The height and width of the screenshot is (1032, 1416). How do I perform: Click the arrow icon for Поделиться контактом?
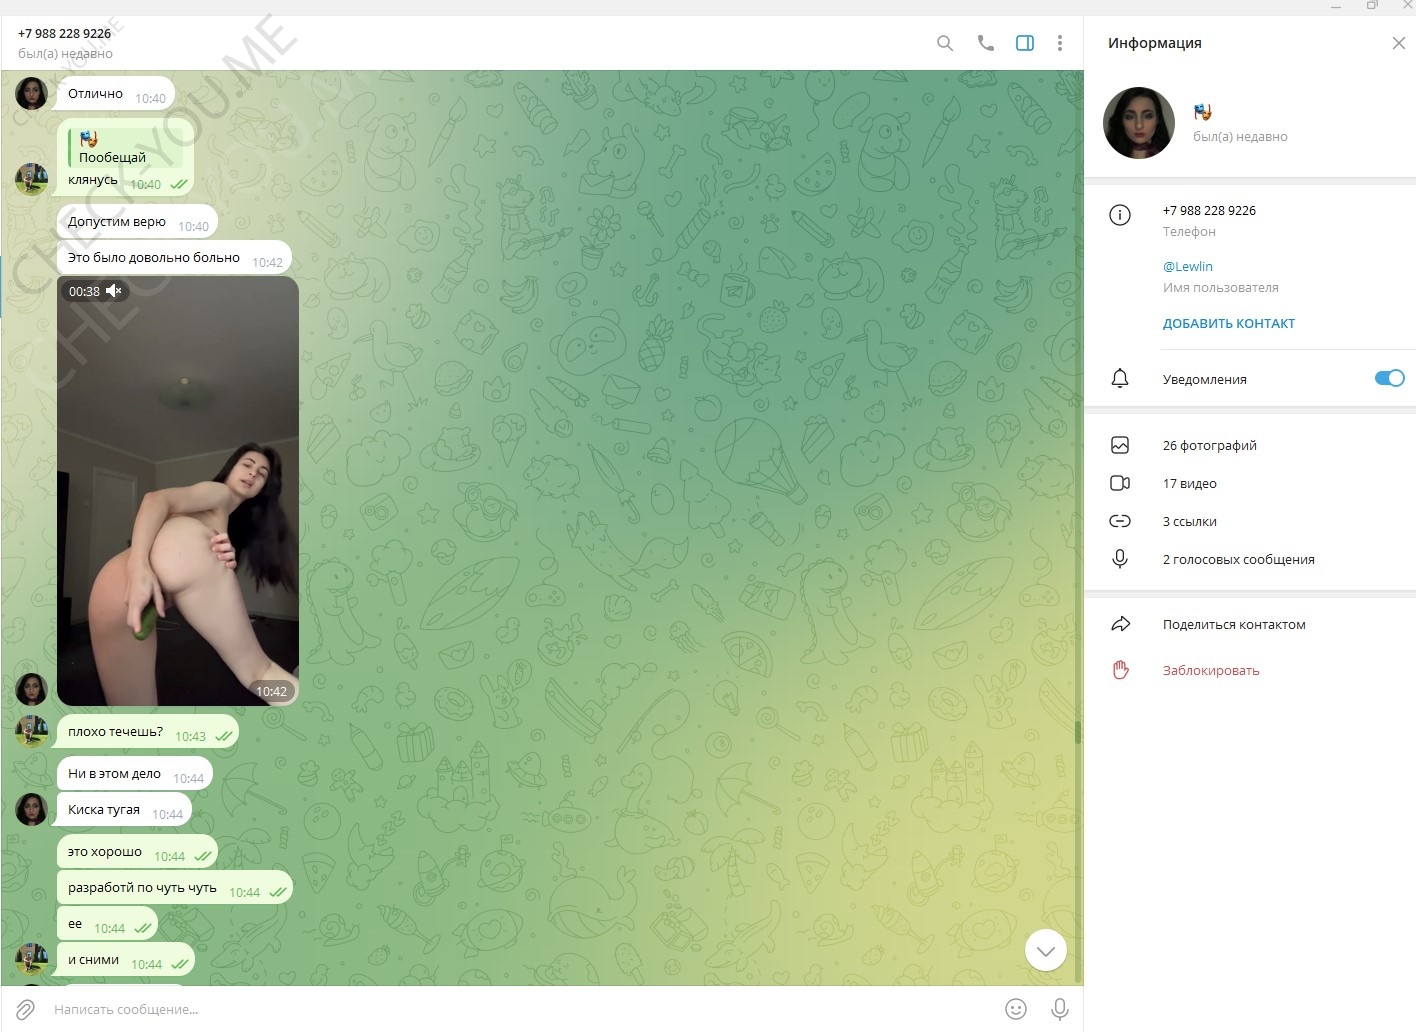click(1120, 625)
